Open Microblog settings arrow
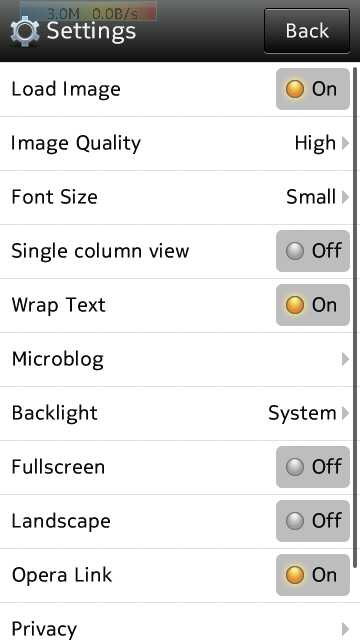 [x=345, y=359]
